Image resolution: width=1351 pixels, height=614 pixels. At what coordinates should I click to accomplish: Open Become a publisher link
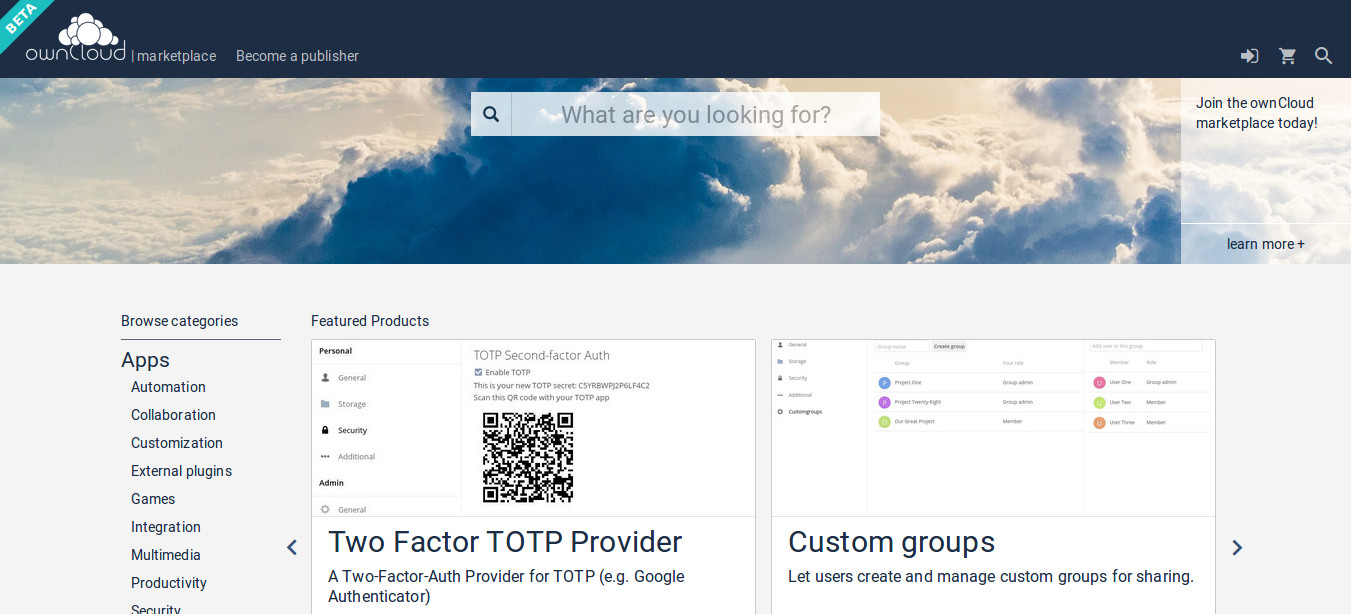297,56
